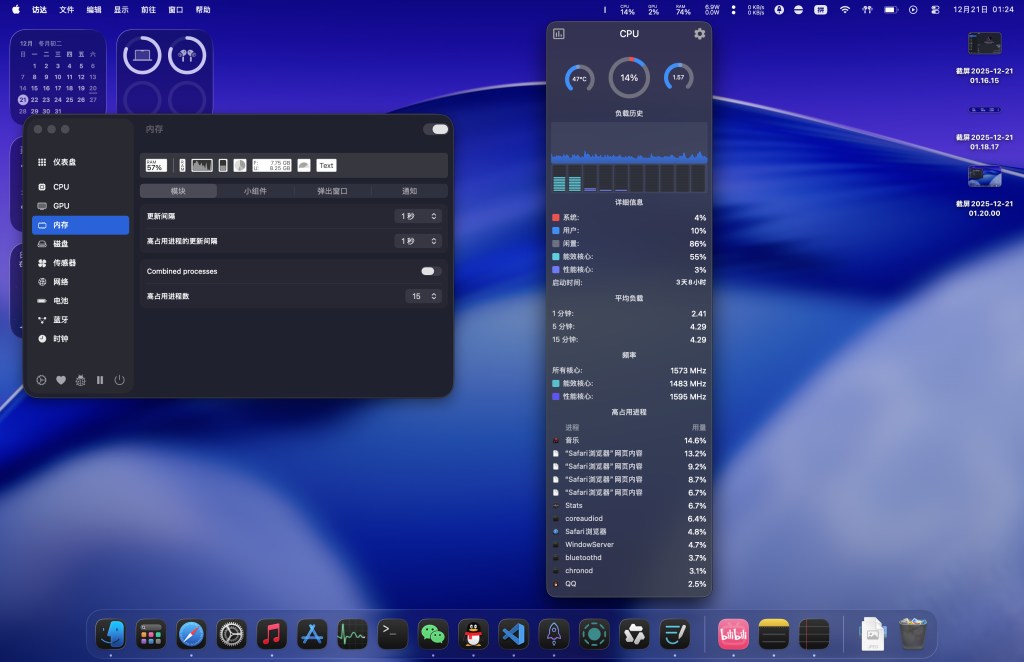Viewport: 1024px width, 662px height.
Task: Click the pause icon in Stats sidebar
Action: coord(100,380)
